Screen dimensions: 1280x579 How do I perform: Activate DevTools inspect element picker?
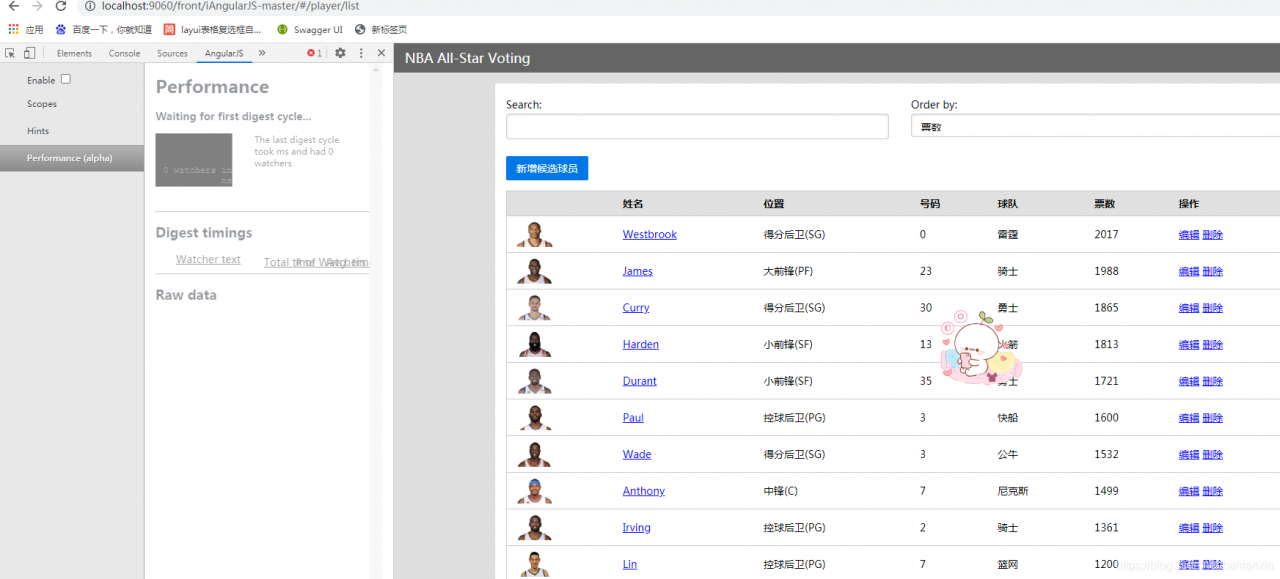point(10,53)
